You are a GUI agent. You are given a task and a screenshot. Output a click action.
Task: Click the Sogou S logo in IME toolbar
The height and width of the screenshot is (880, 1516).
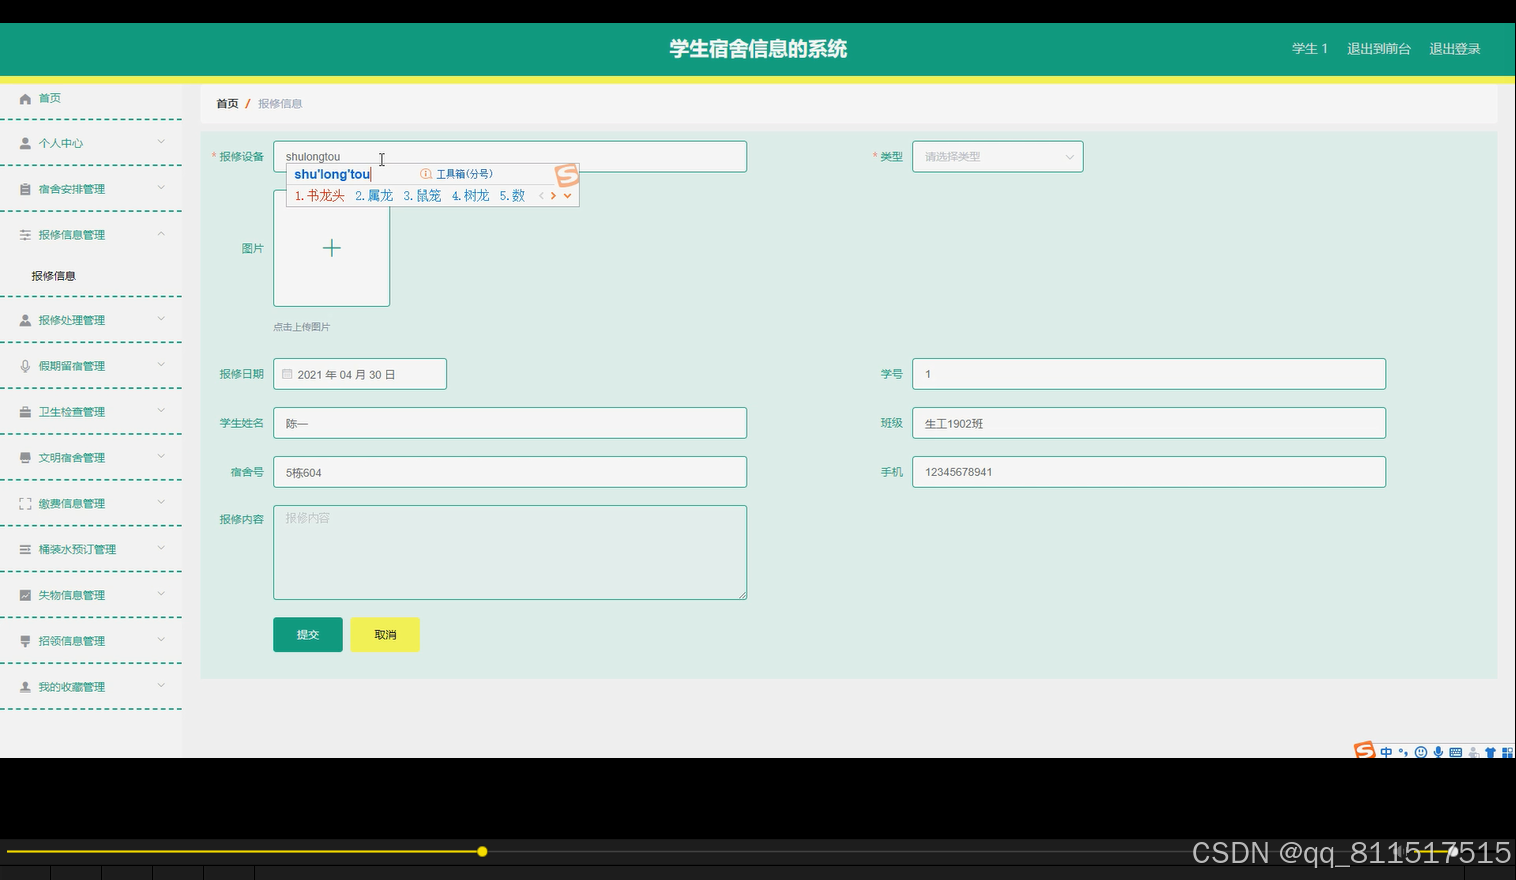tap(1364, 750)
